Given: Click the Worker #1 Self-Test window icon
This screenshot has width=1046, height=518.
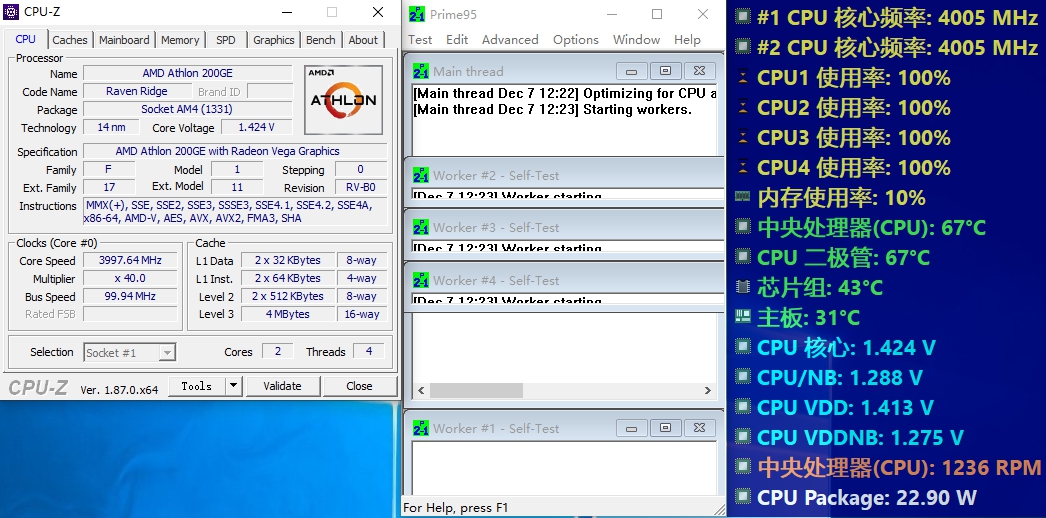Looking at the screenshot, I should (x=421, y=428).
